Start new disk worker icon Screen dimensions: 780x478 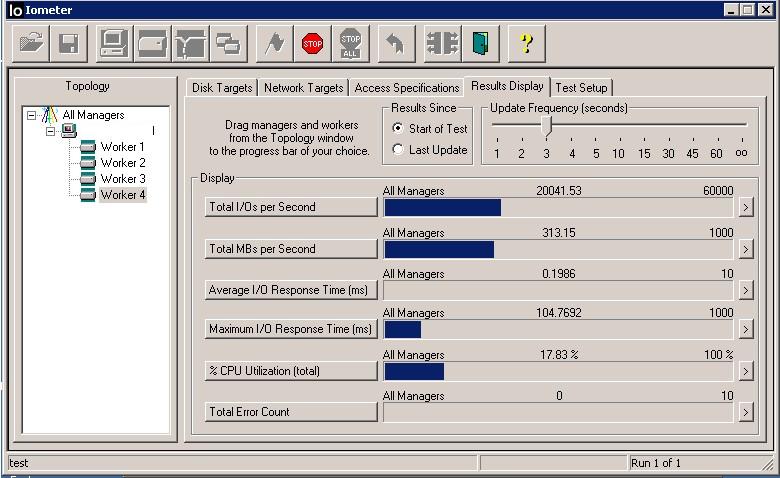point(152,44)
